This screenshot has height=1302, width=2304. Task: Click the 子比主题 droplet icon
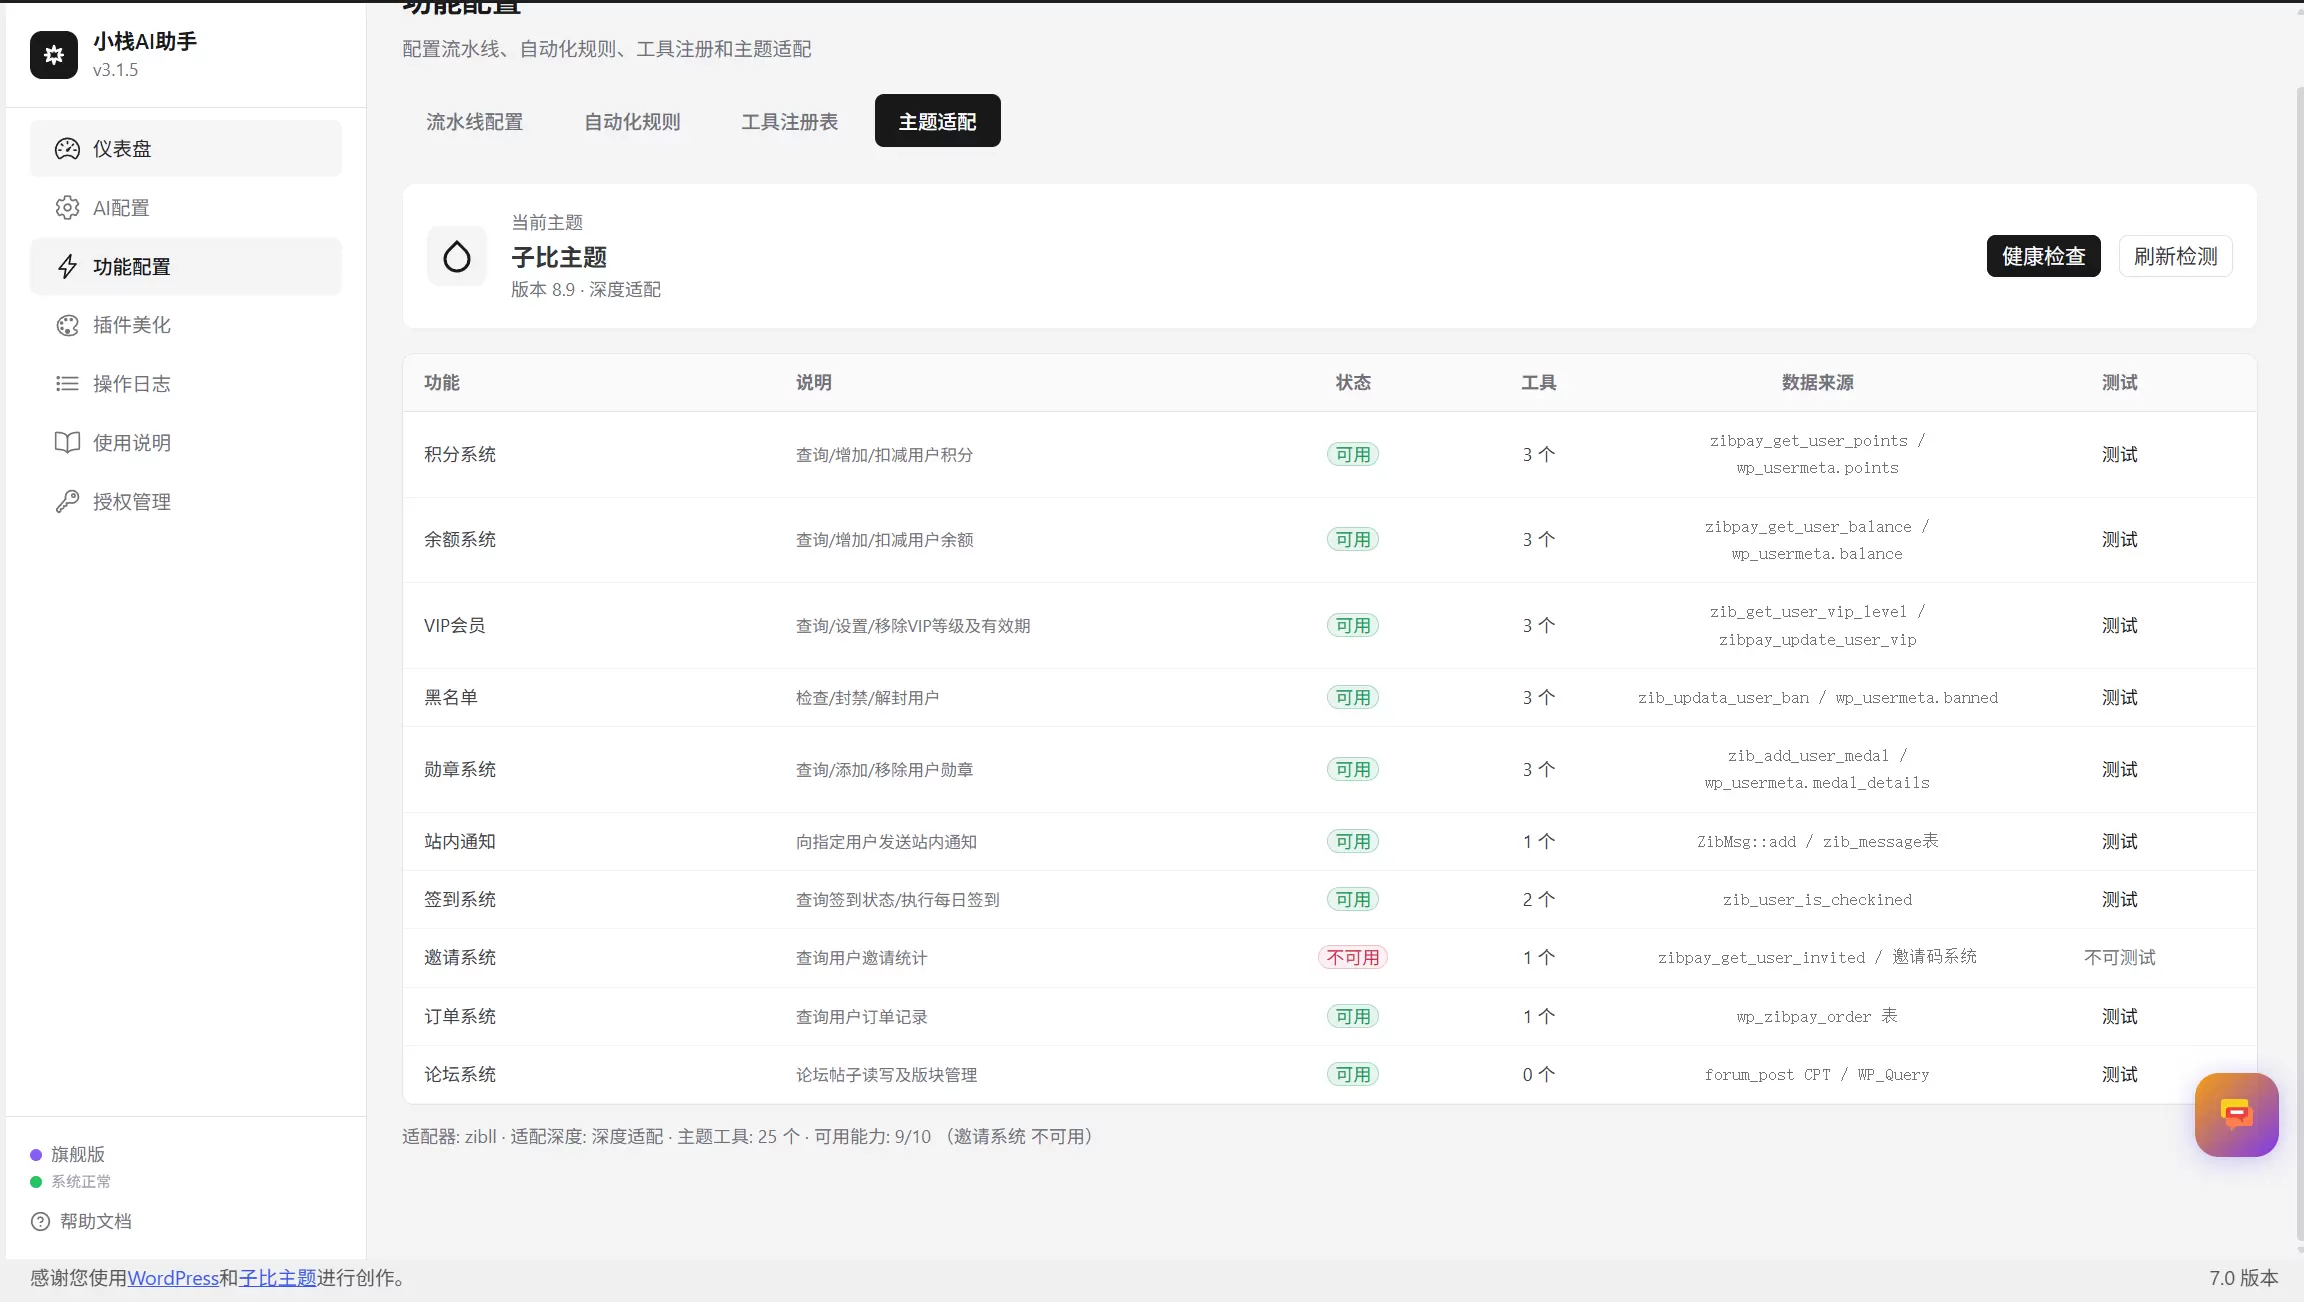click(457, 256)
